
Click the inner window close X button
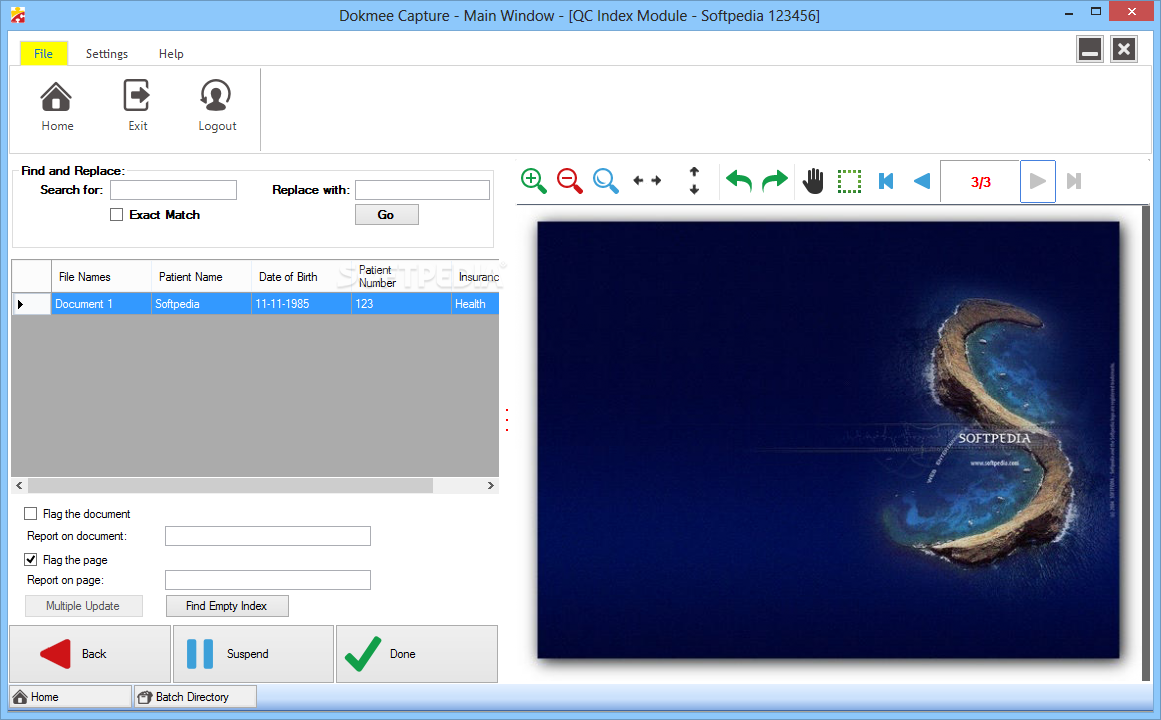click(x=1124, y=50)
